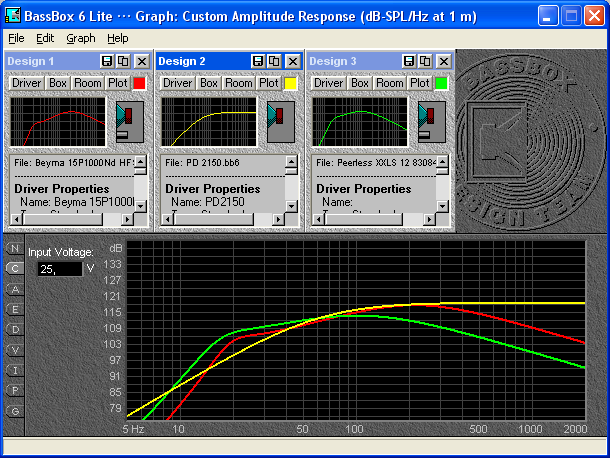Screen dimensions: 610x458
Task: Click right arrow of Design 2 horizontal scrollbar
Action: click(x=278, y=219)
